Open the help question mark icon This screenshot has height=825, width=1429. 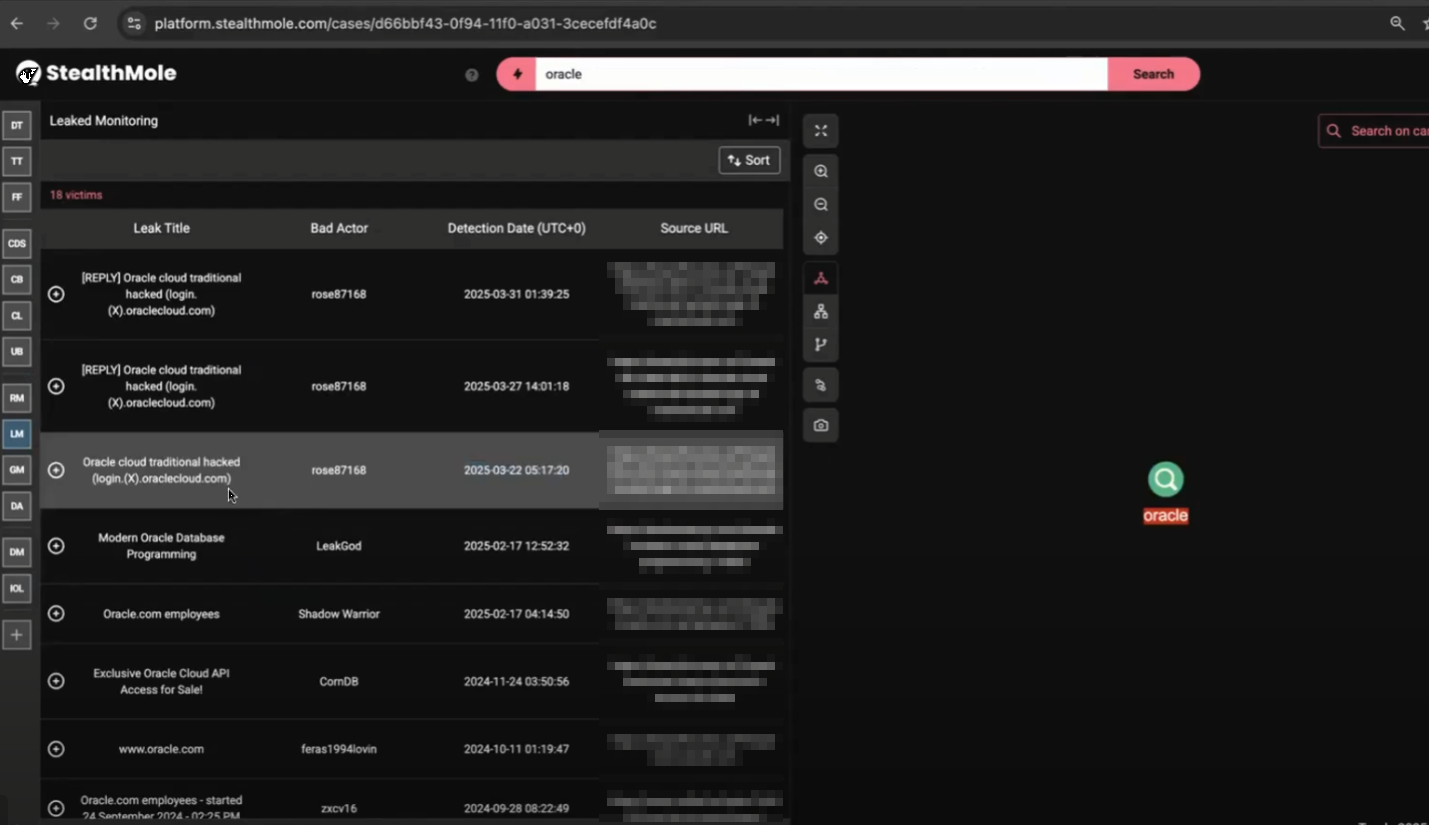click(472, 74)
